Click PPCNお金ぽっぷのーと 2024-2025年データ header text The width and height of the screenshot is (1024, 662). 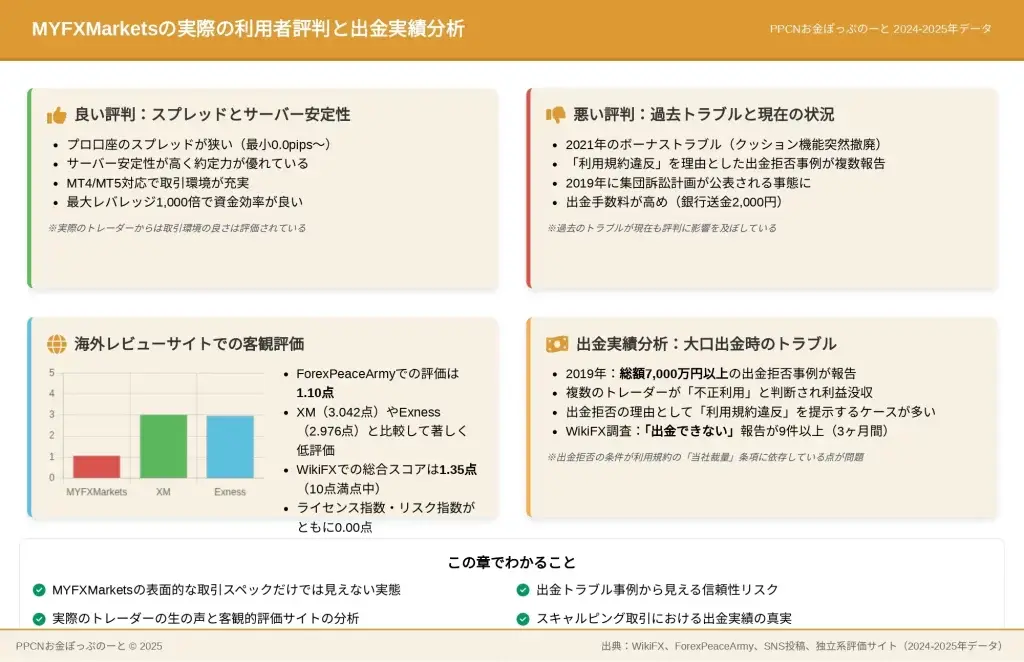coord(880,29)
